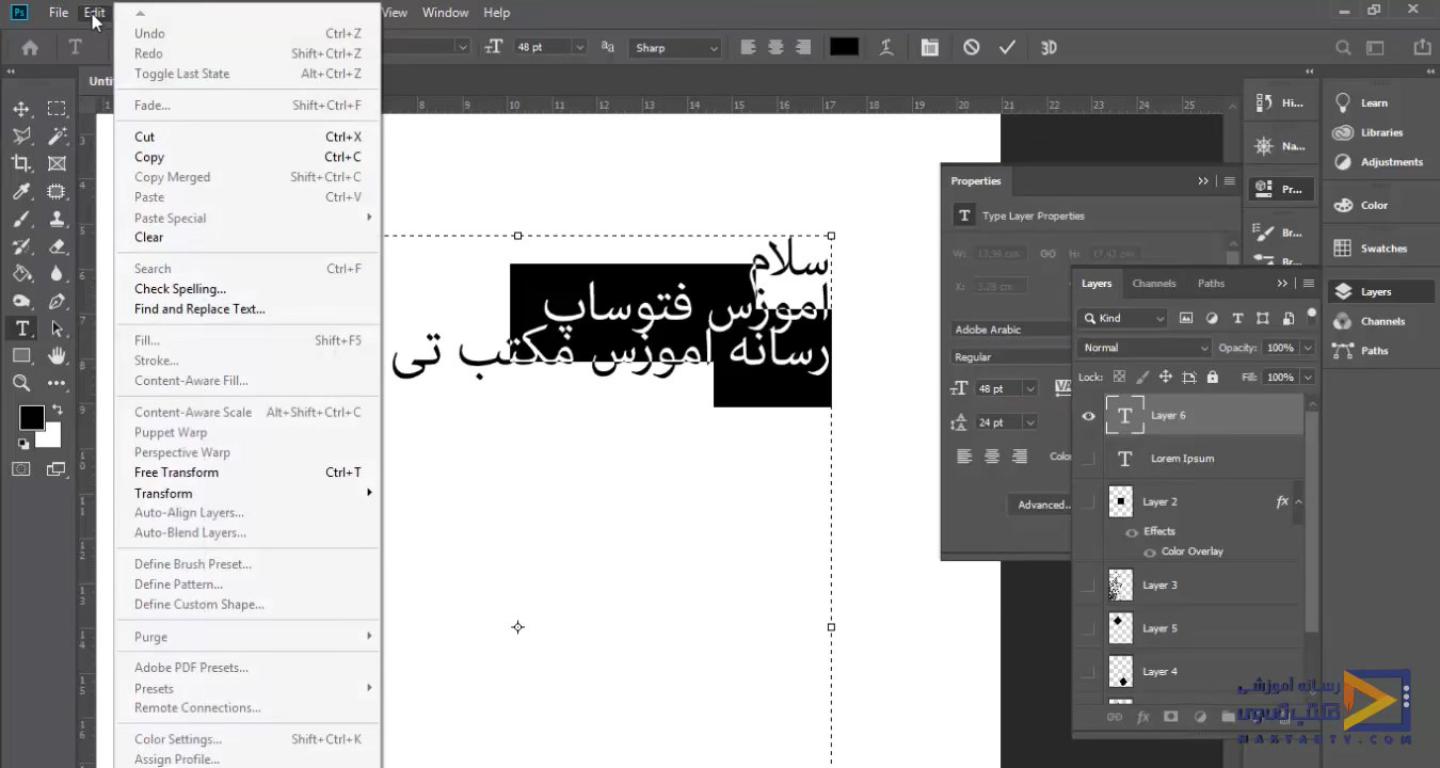The height and width of the screenshot is (768, 1440).
Task: Toggle lock all on the layer
Action: coord(1213,377)
